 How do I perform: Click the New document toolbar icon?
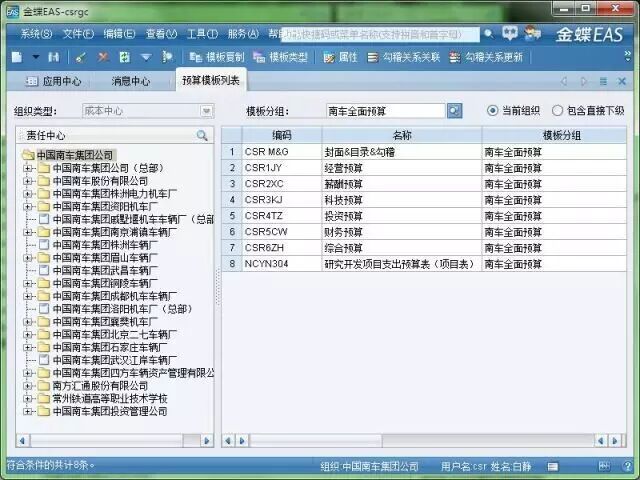[17, 57]
